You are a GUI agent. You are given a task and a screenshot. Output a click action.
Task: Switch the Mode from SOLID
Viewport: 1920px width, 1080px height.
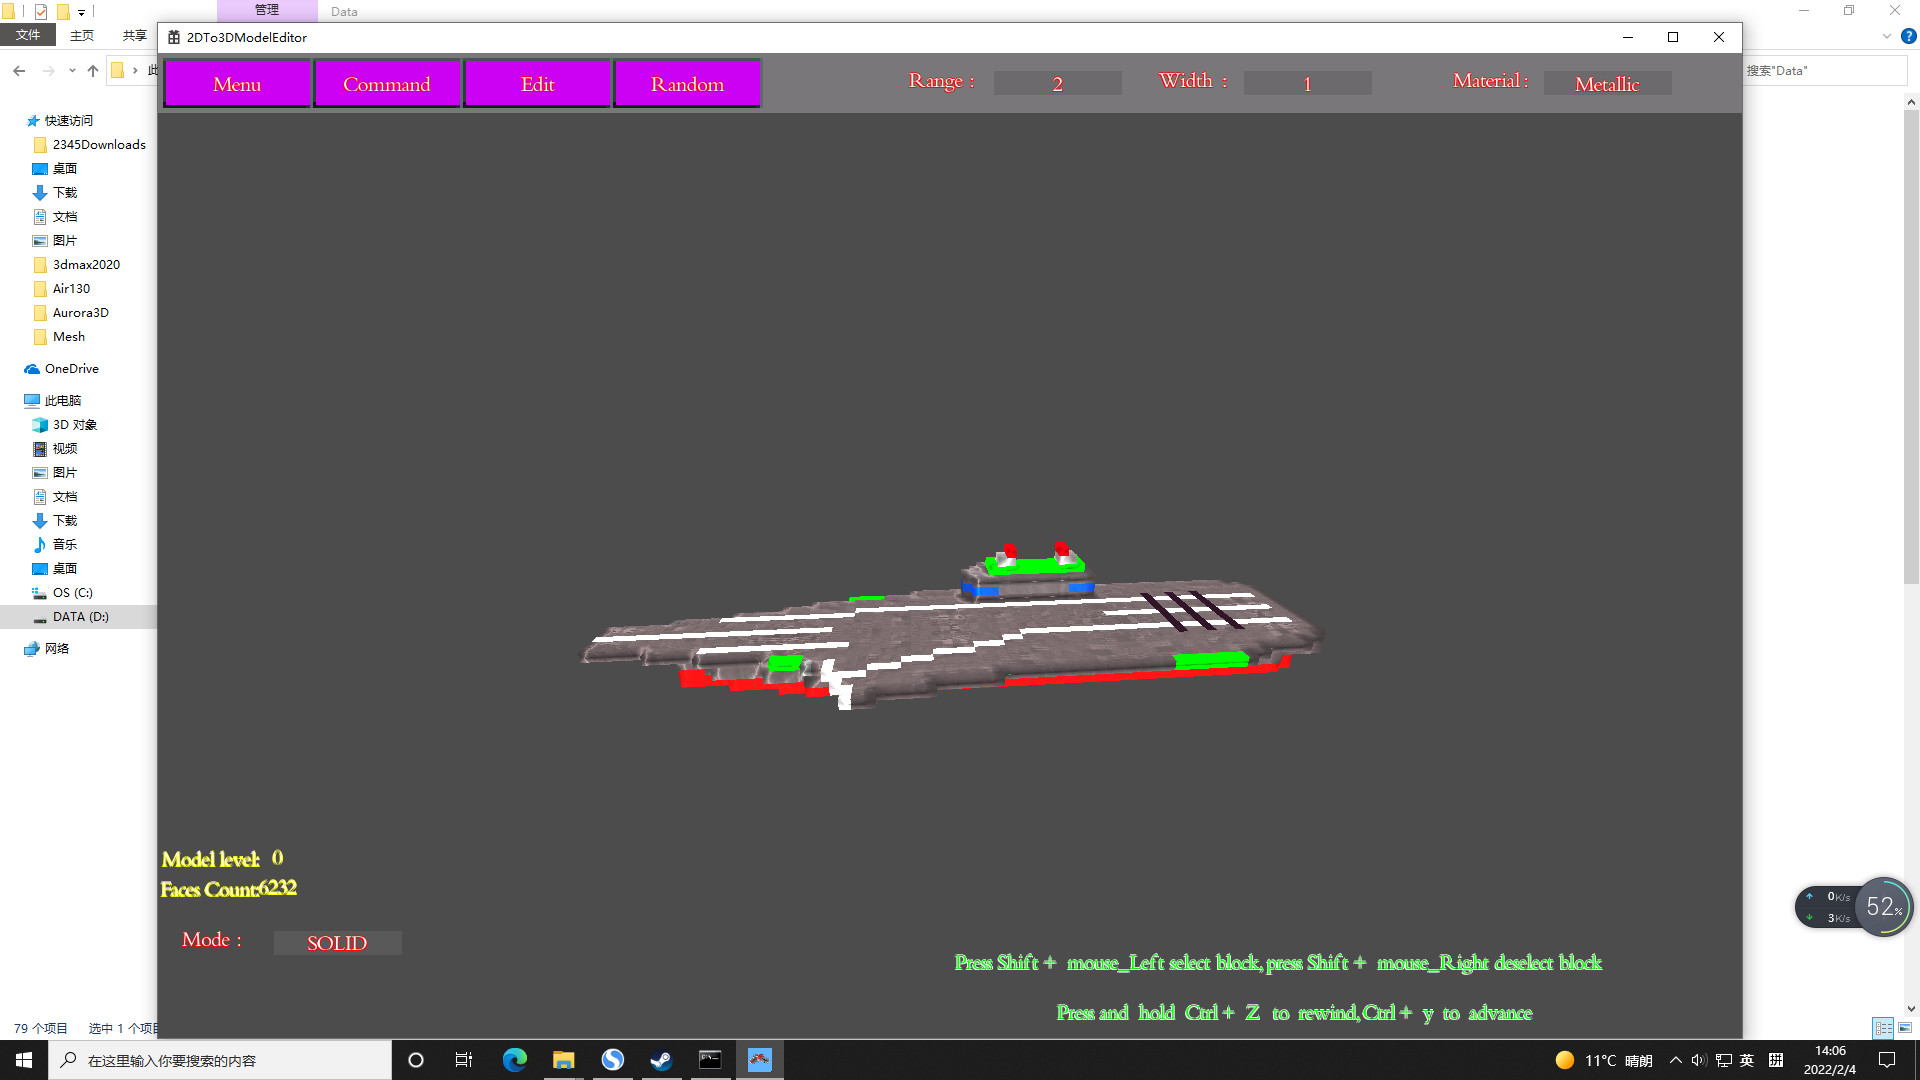(337, 943)
